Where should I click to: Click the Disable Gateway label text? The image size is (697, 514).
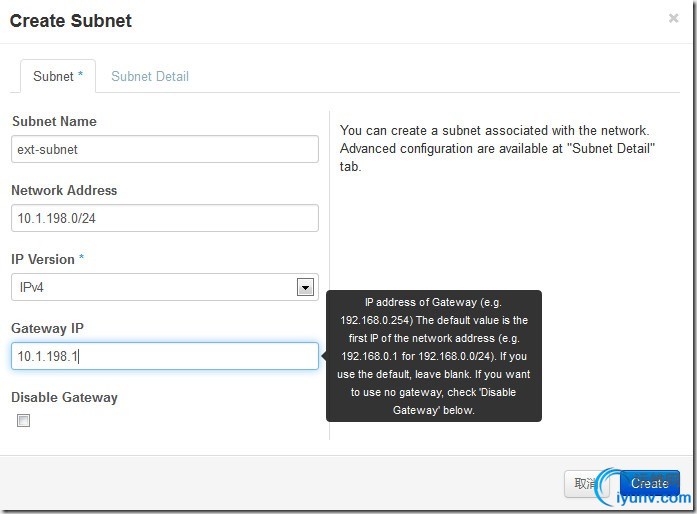[64, 397]
